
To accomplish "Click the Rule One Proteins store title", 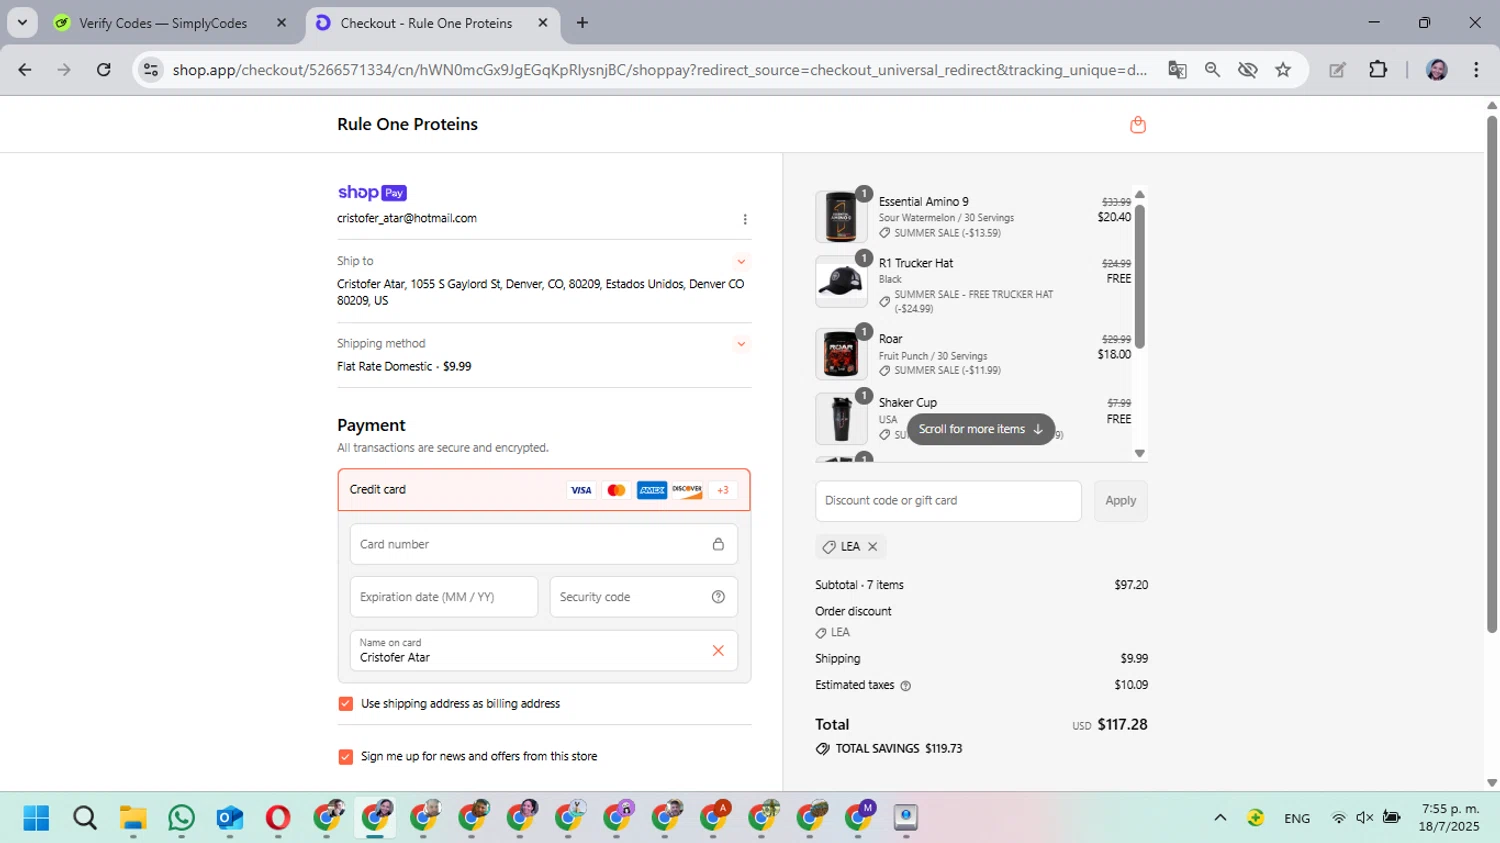I will click(x=407, y=125).
